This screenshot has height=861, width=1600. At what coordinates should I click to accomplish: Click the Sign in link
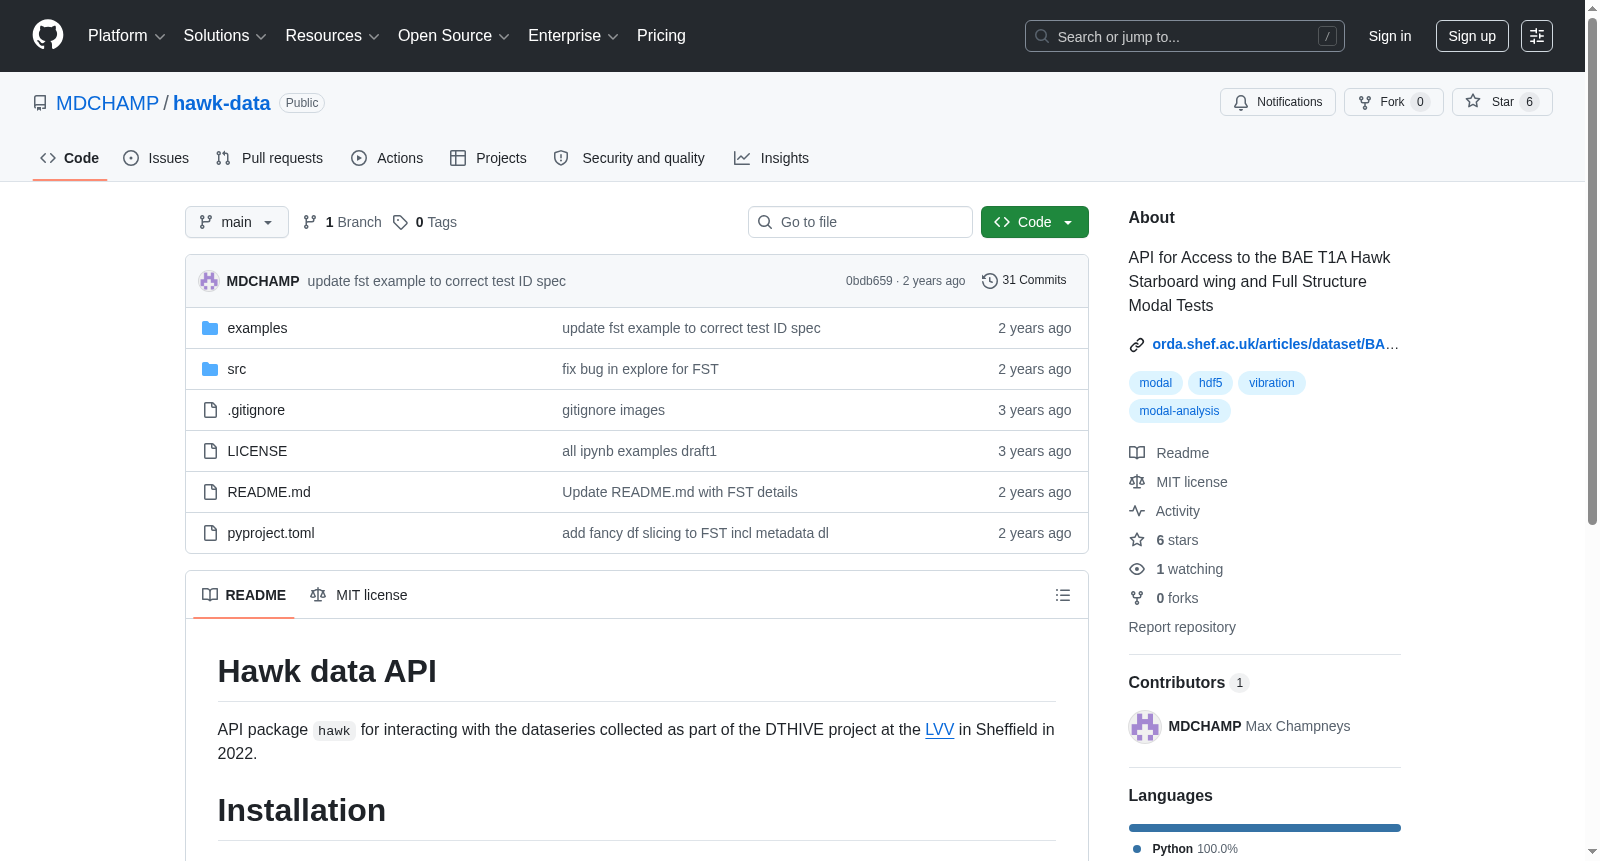[x=1390, y=36]
